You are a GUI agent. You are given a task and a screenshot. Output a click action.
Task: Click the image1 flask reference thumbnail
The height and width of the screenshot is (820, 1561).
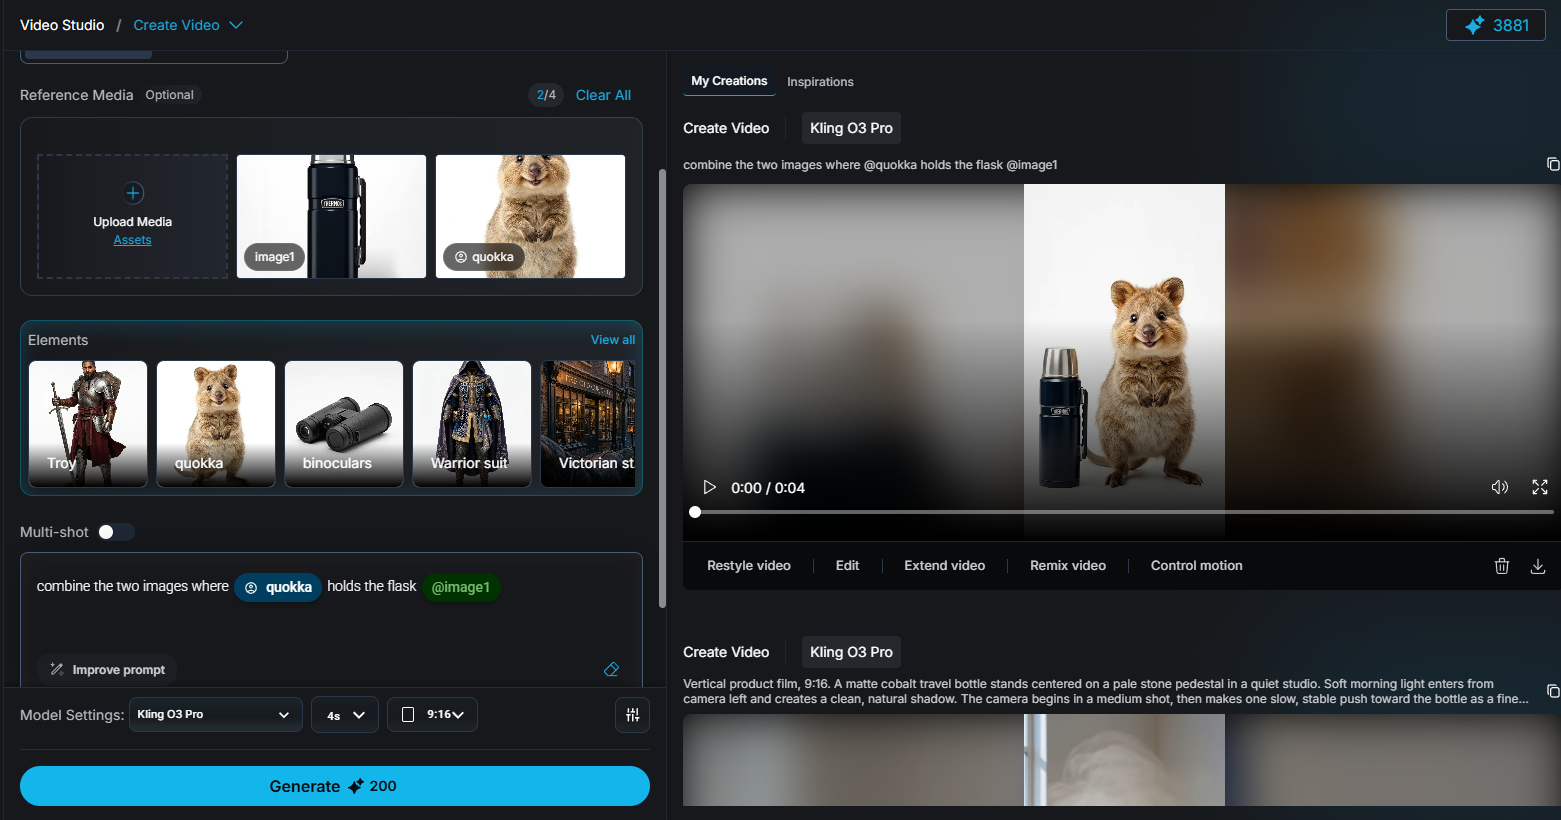pos(331,216)
